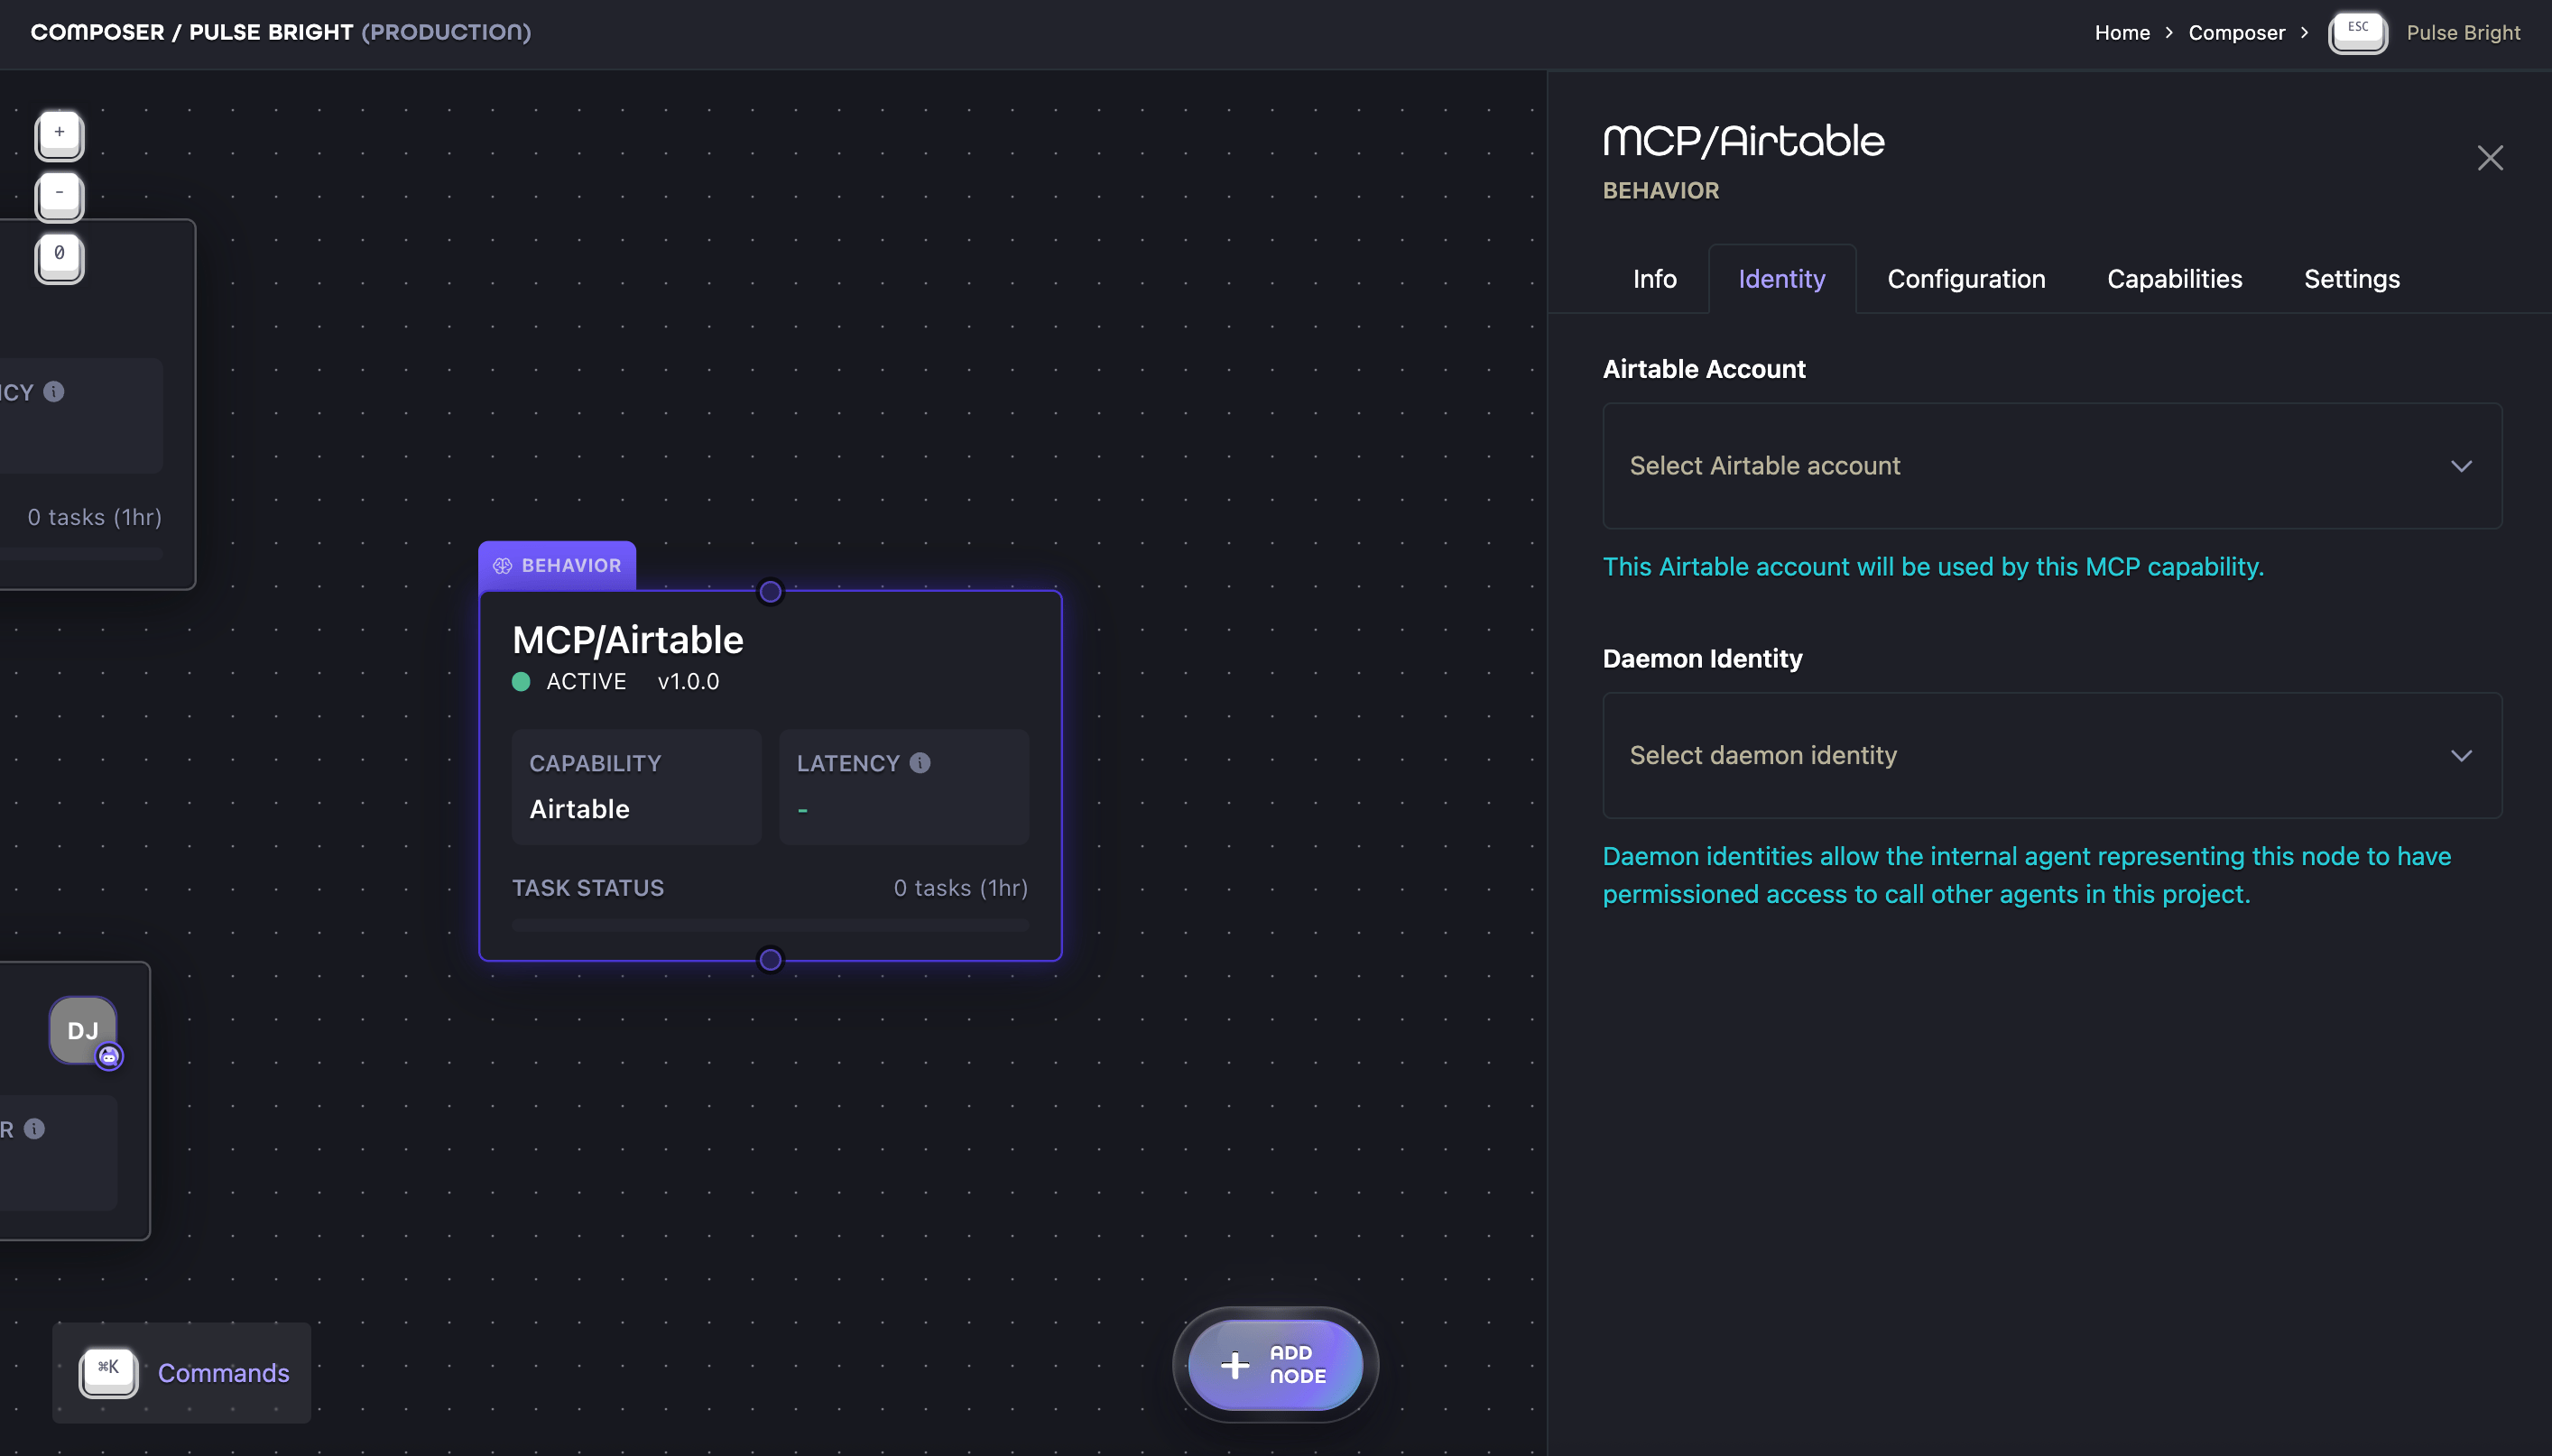Click the ESC key icon in breadcrumb
The height and width of the screenshot is (1456, 2552).
2358,33
